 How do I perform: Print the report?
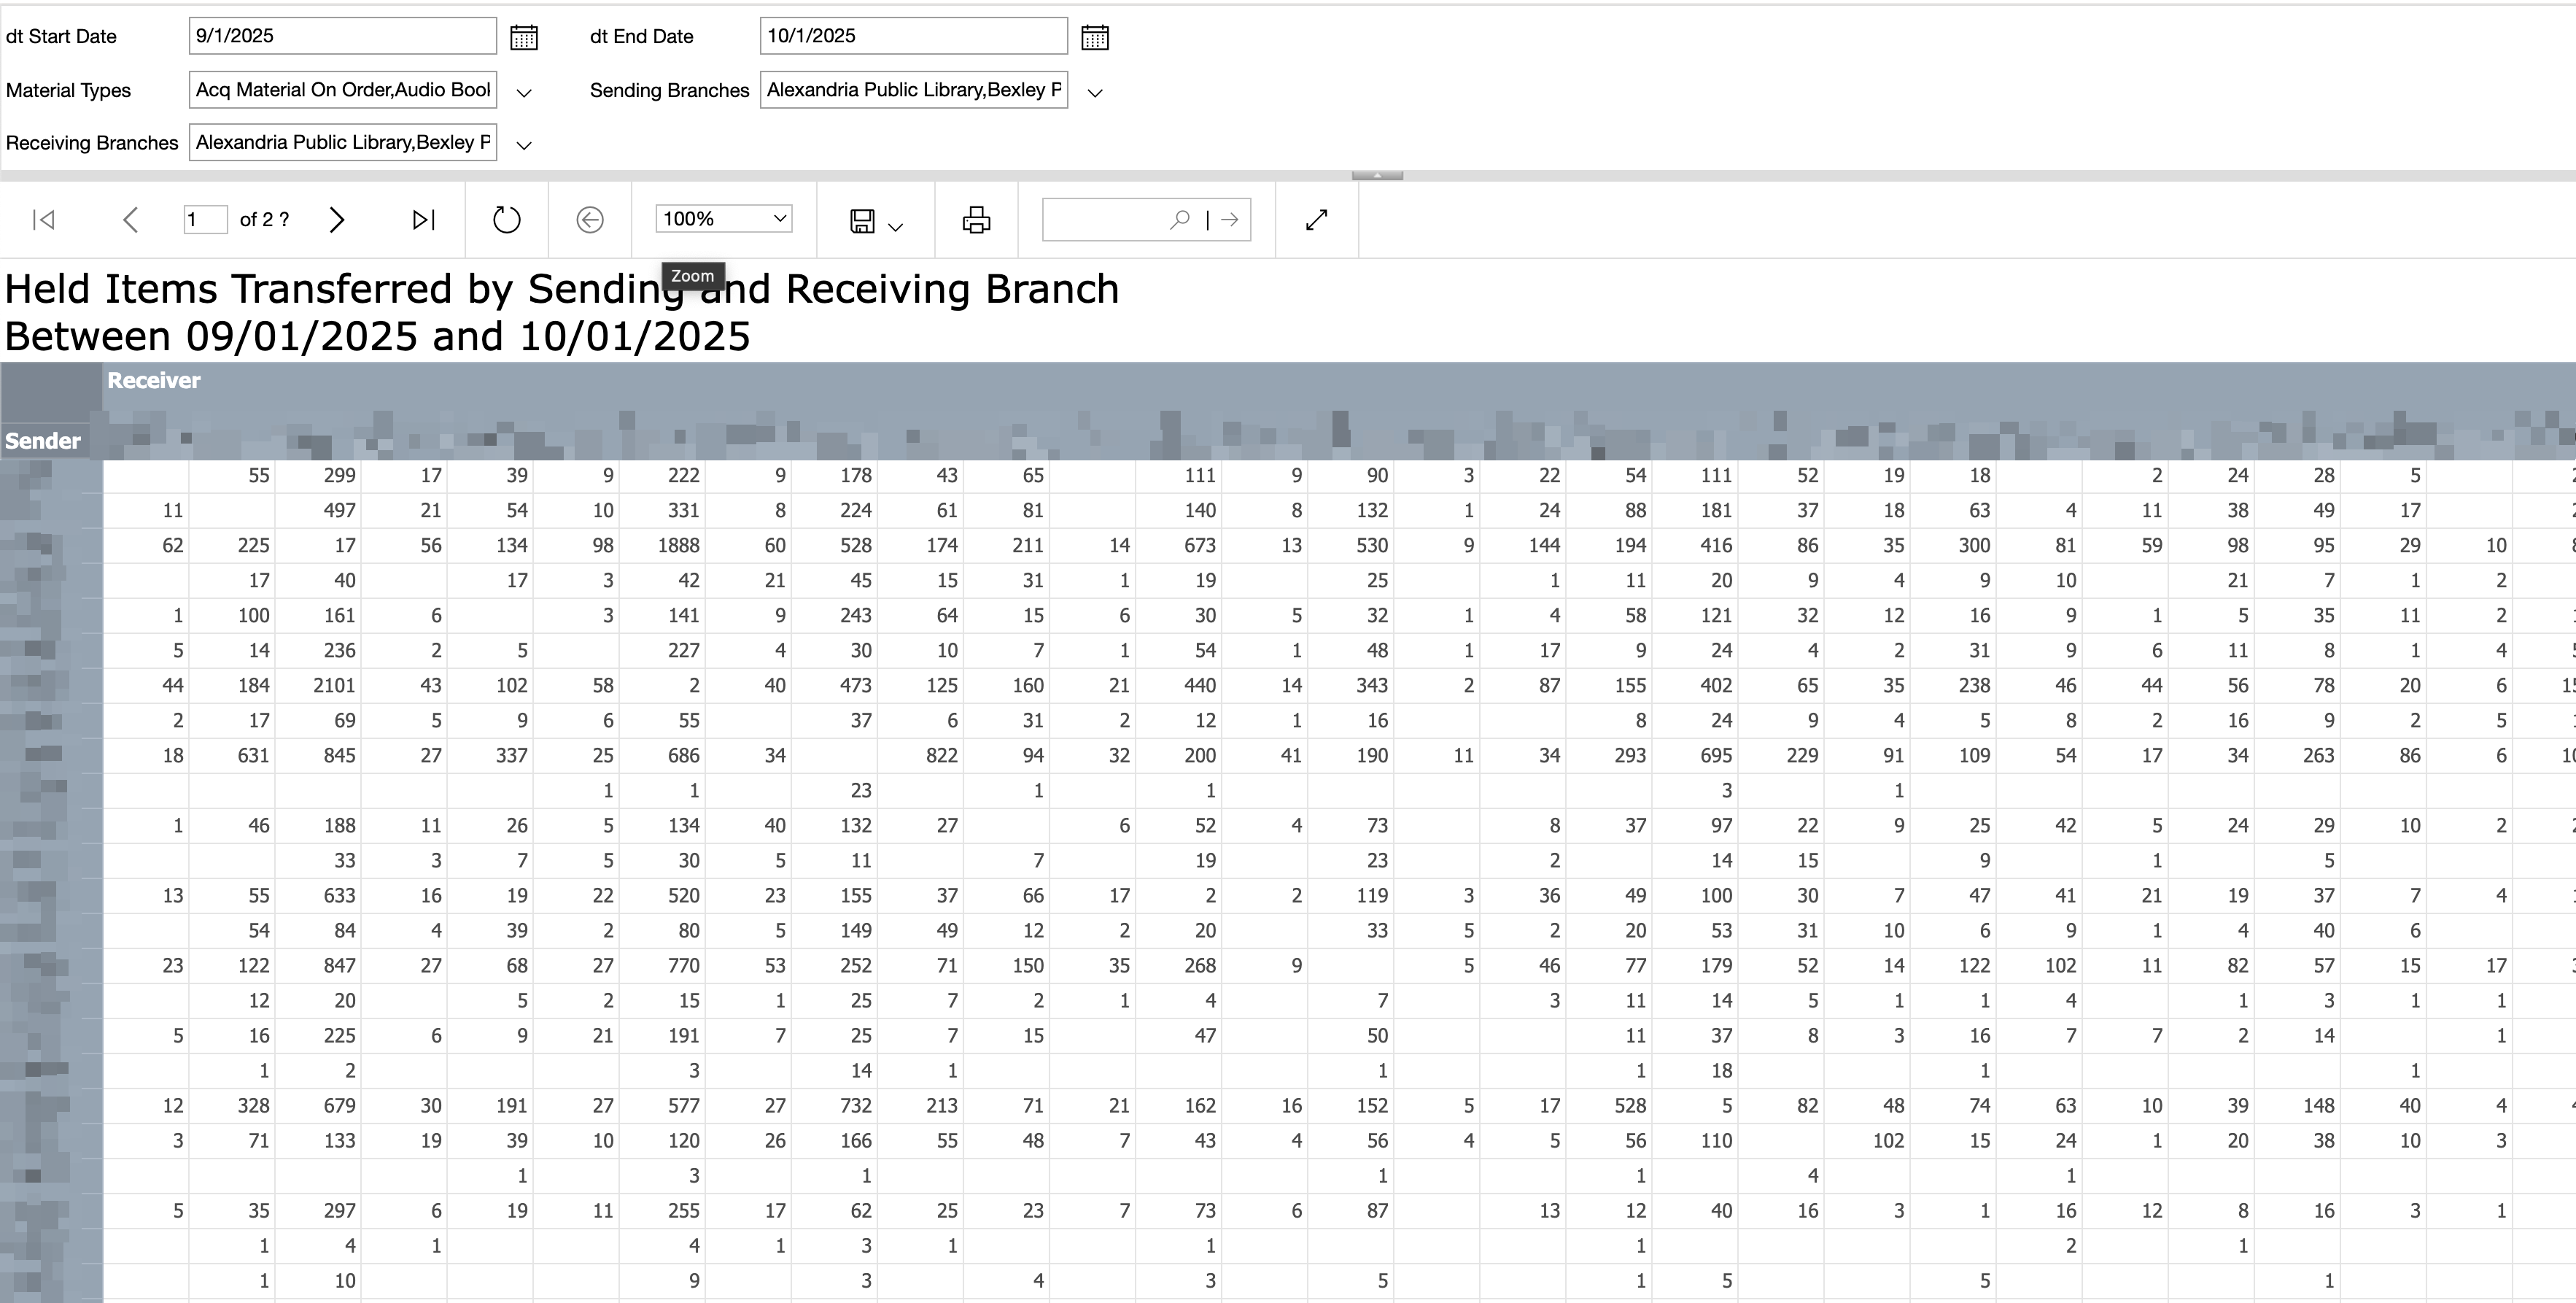click(976, 220)
